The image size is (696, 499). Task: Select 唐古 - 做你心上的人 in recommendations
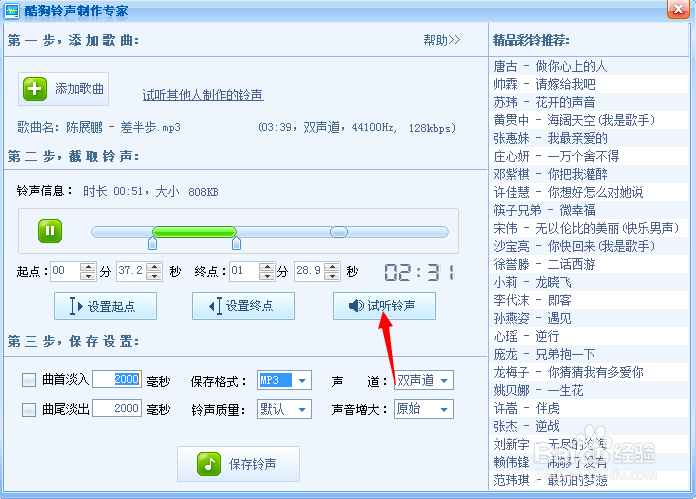588,66
